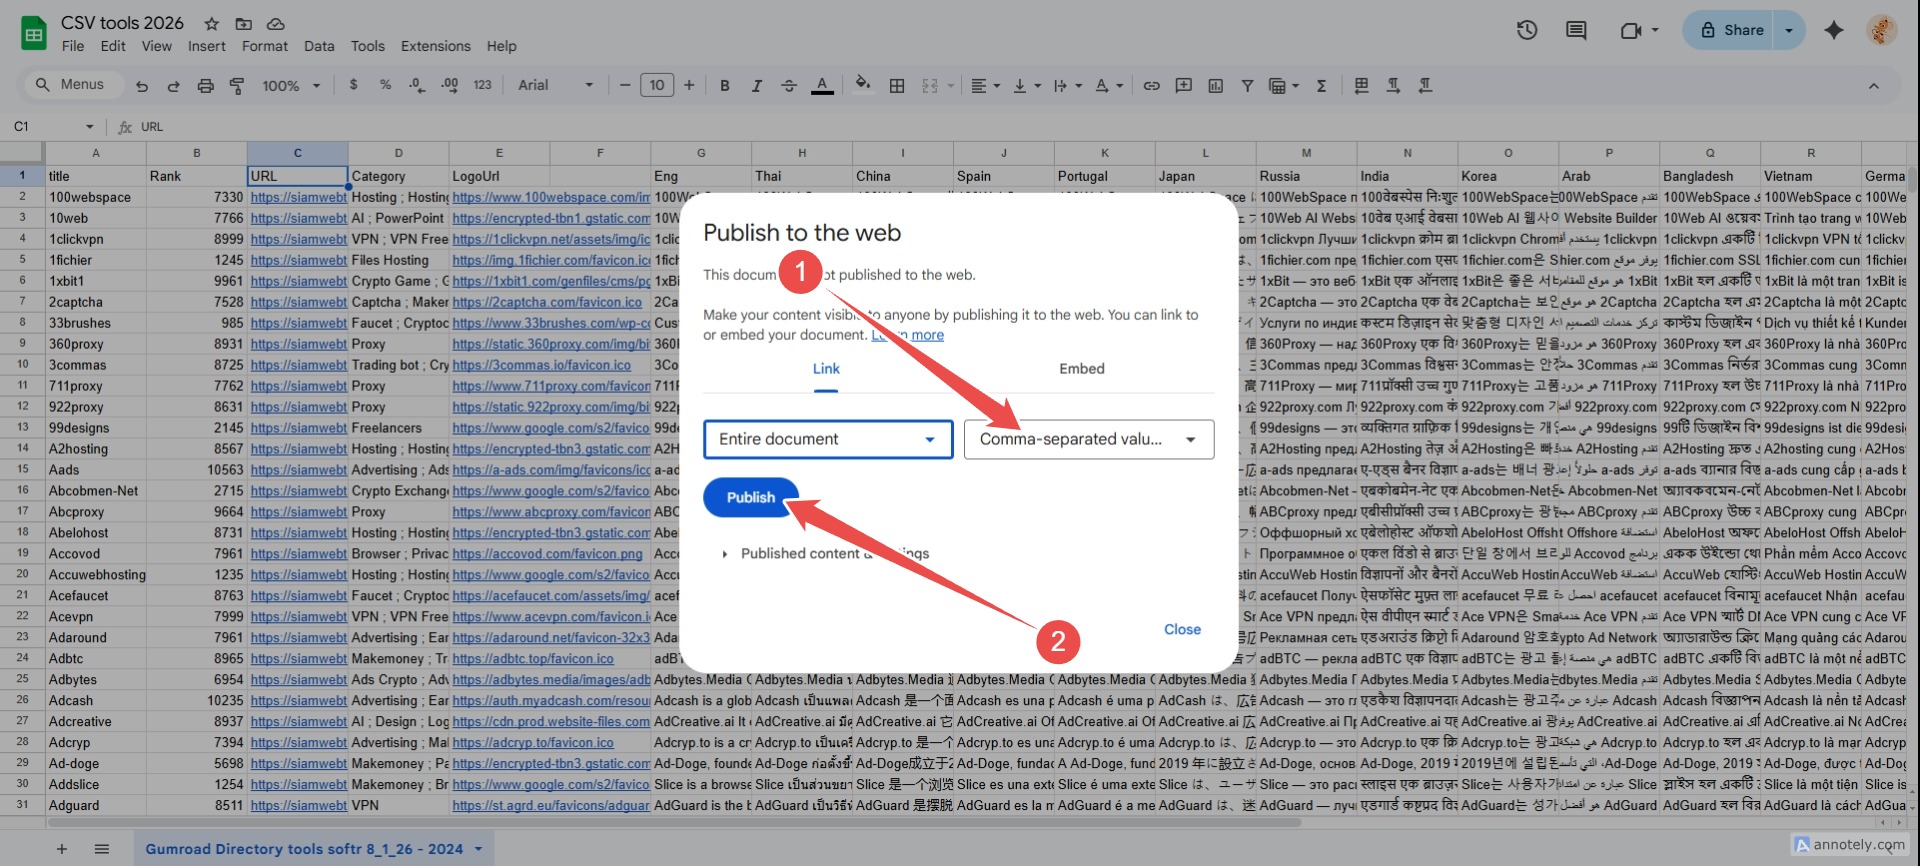Toggle Bold formatting
The width and height of the screenshot is (1920, 866).
click(725, 86)
